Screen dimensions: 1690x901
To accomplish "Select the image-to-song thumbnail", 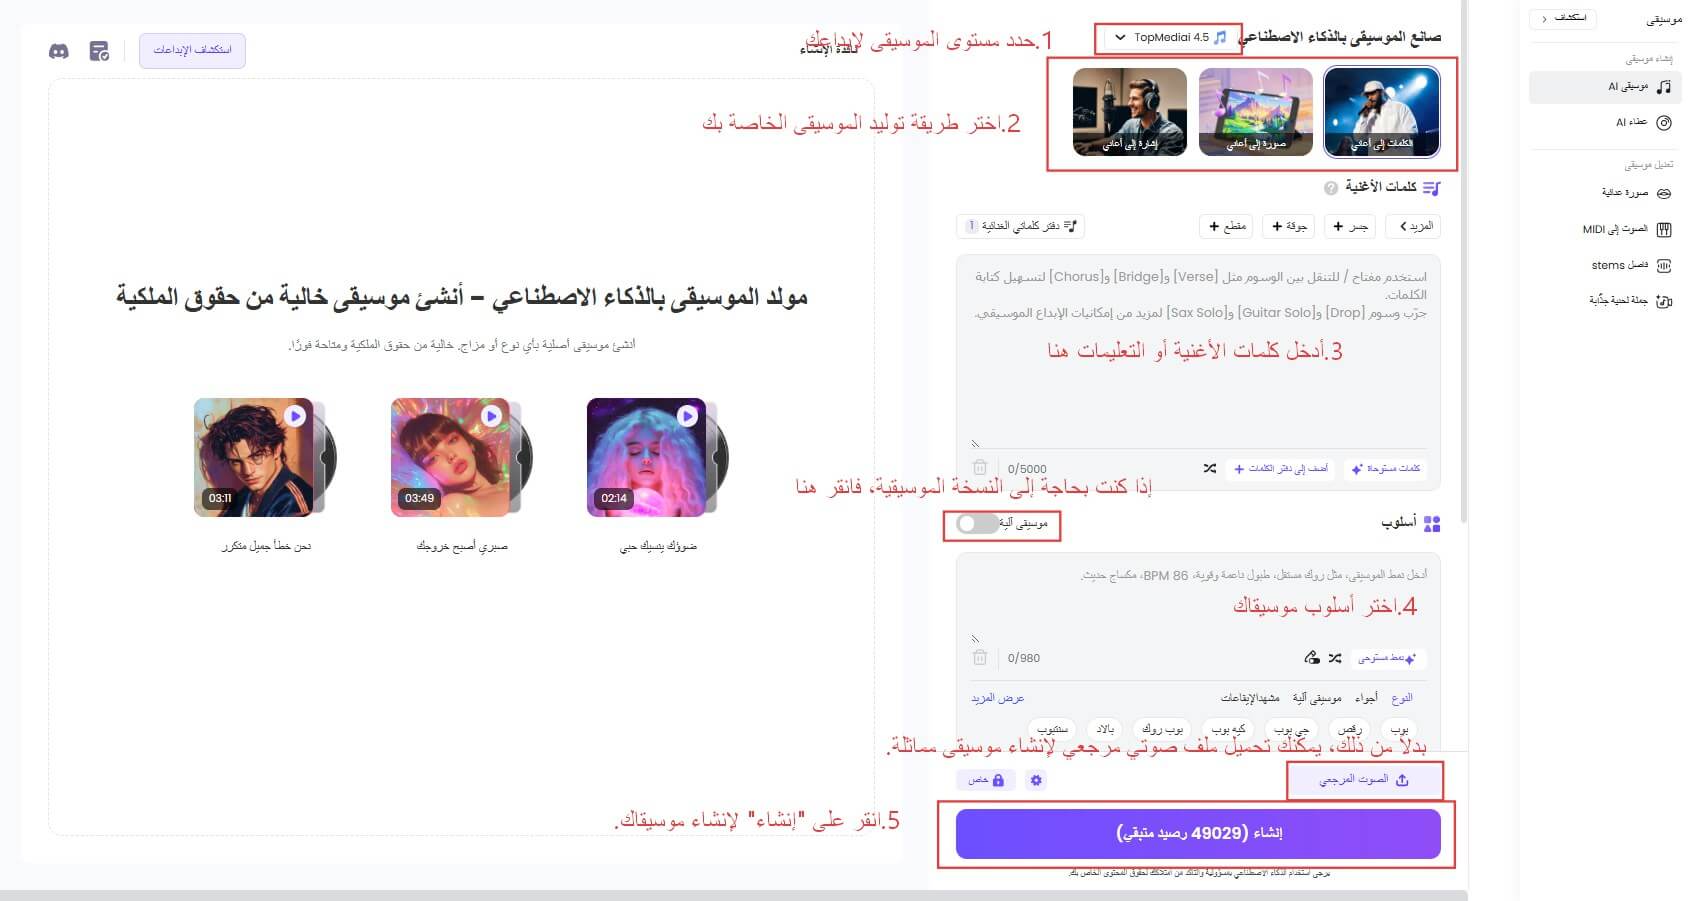I will click(x=1256, y=112).
